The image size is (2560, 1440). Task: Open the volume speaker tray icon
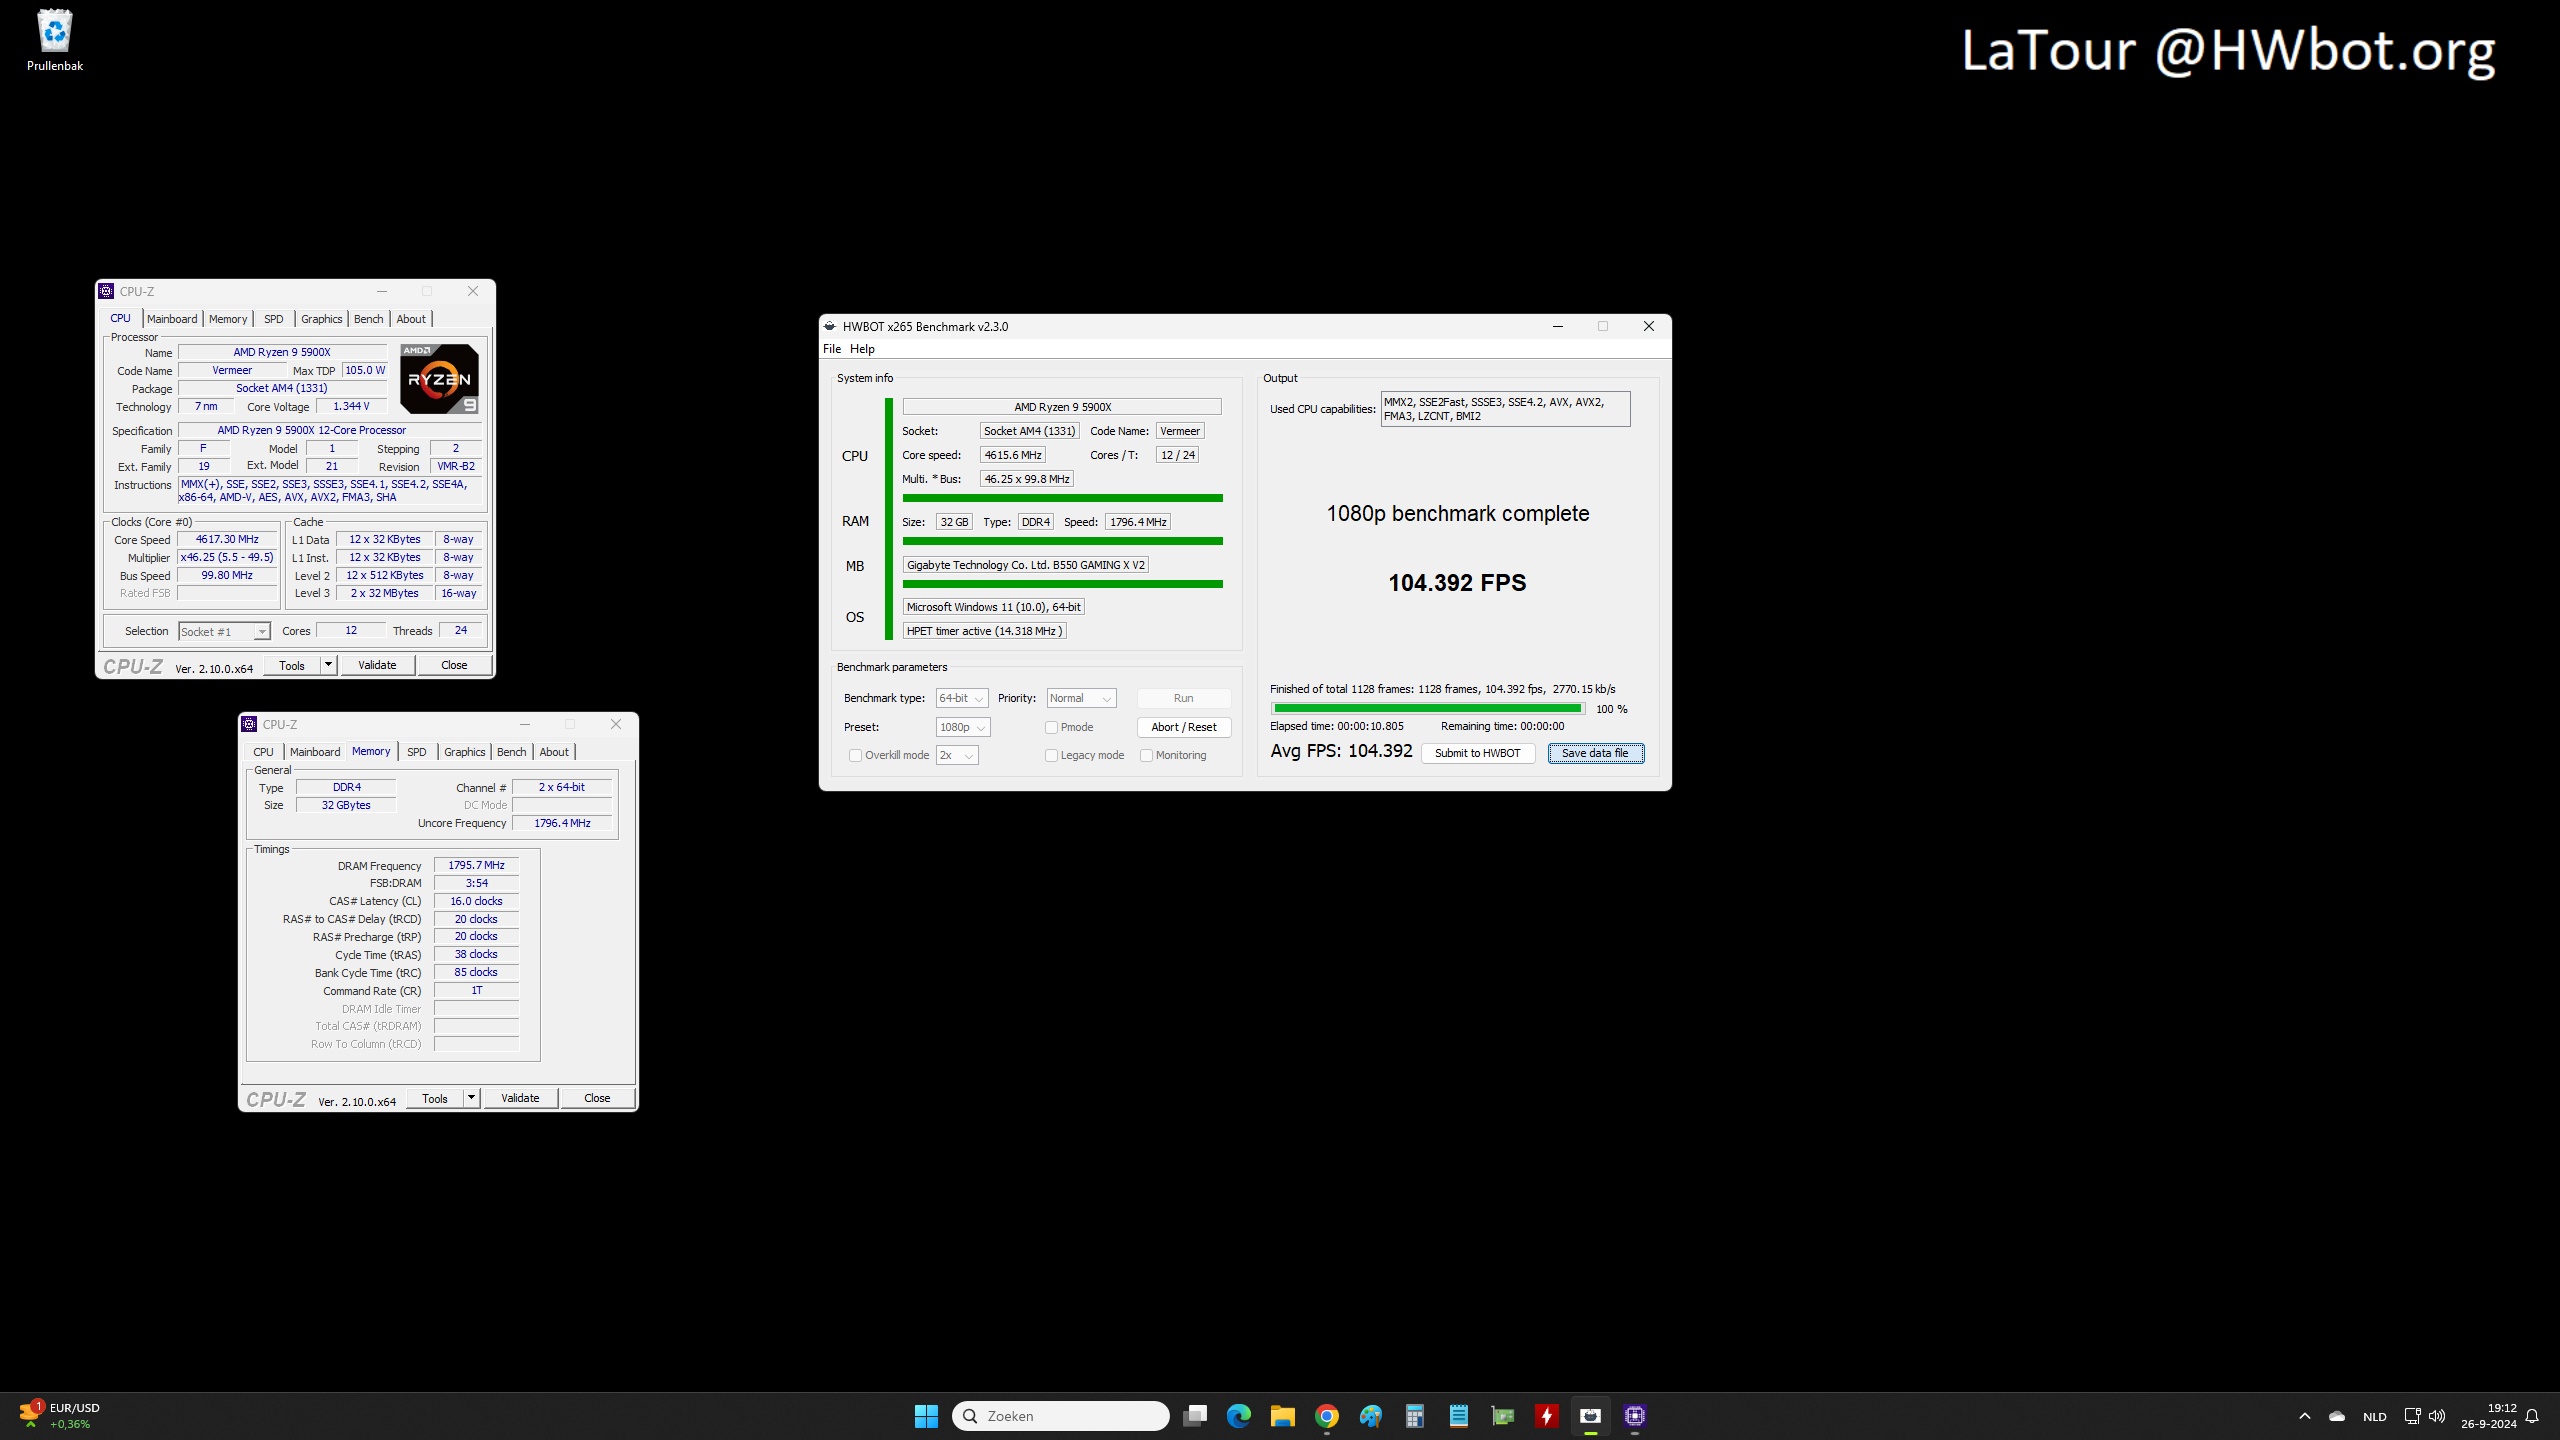point(2437,1416)
